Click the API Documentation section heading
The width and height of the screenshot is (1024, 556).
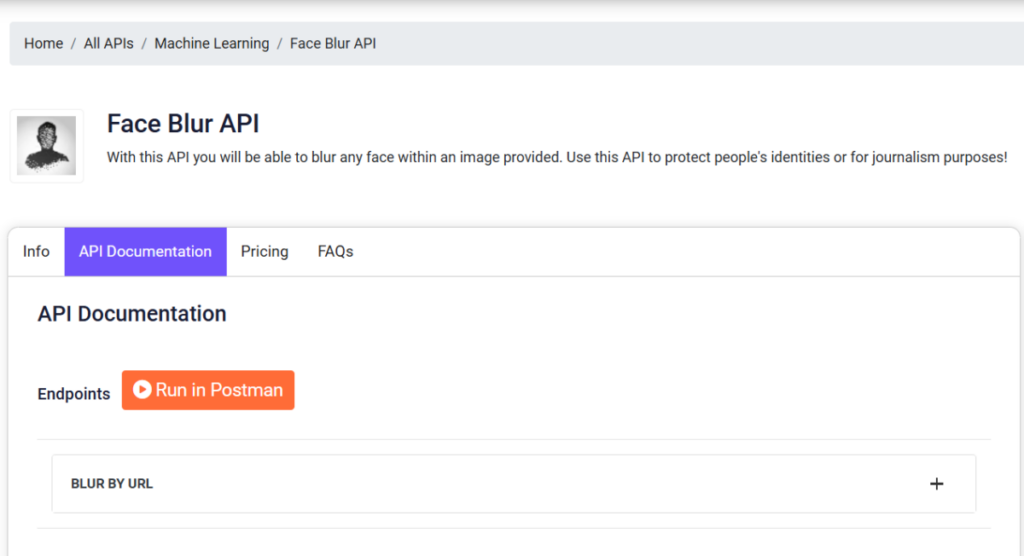132,314
